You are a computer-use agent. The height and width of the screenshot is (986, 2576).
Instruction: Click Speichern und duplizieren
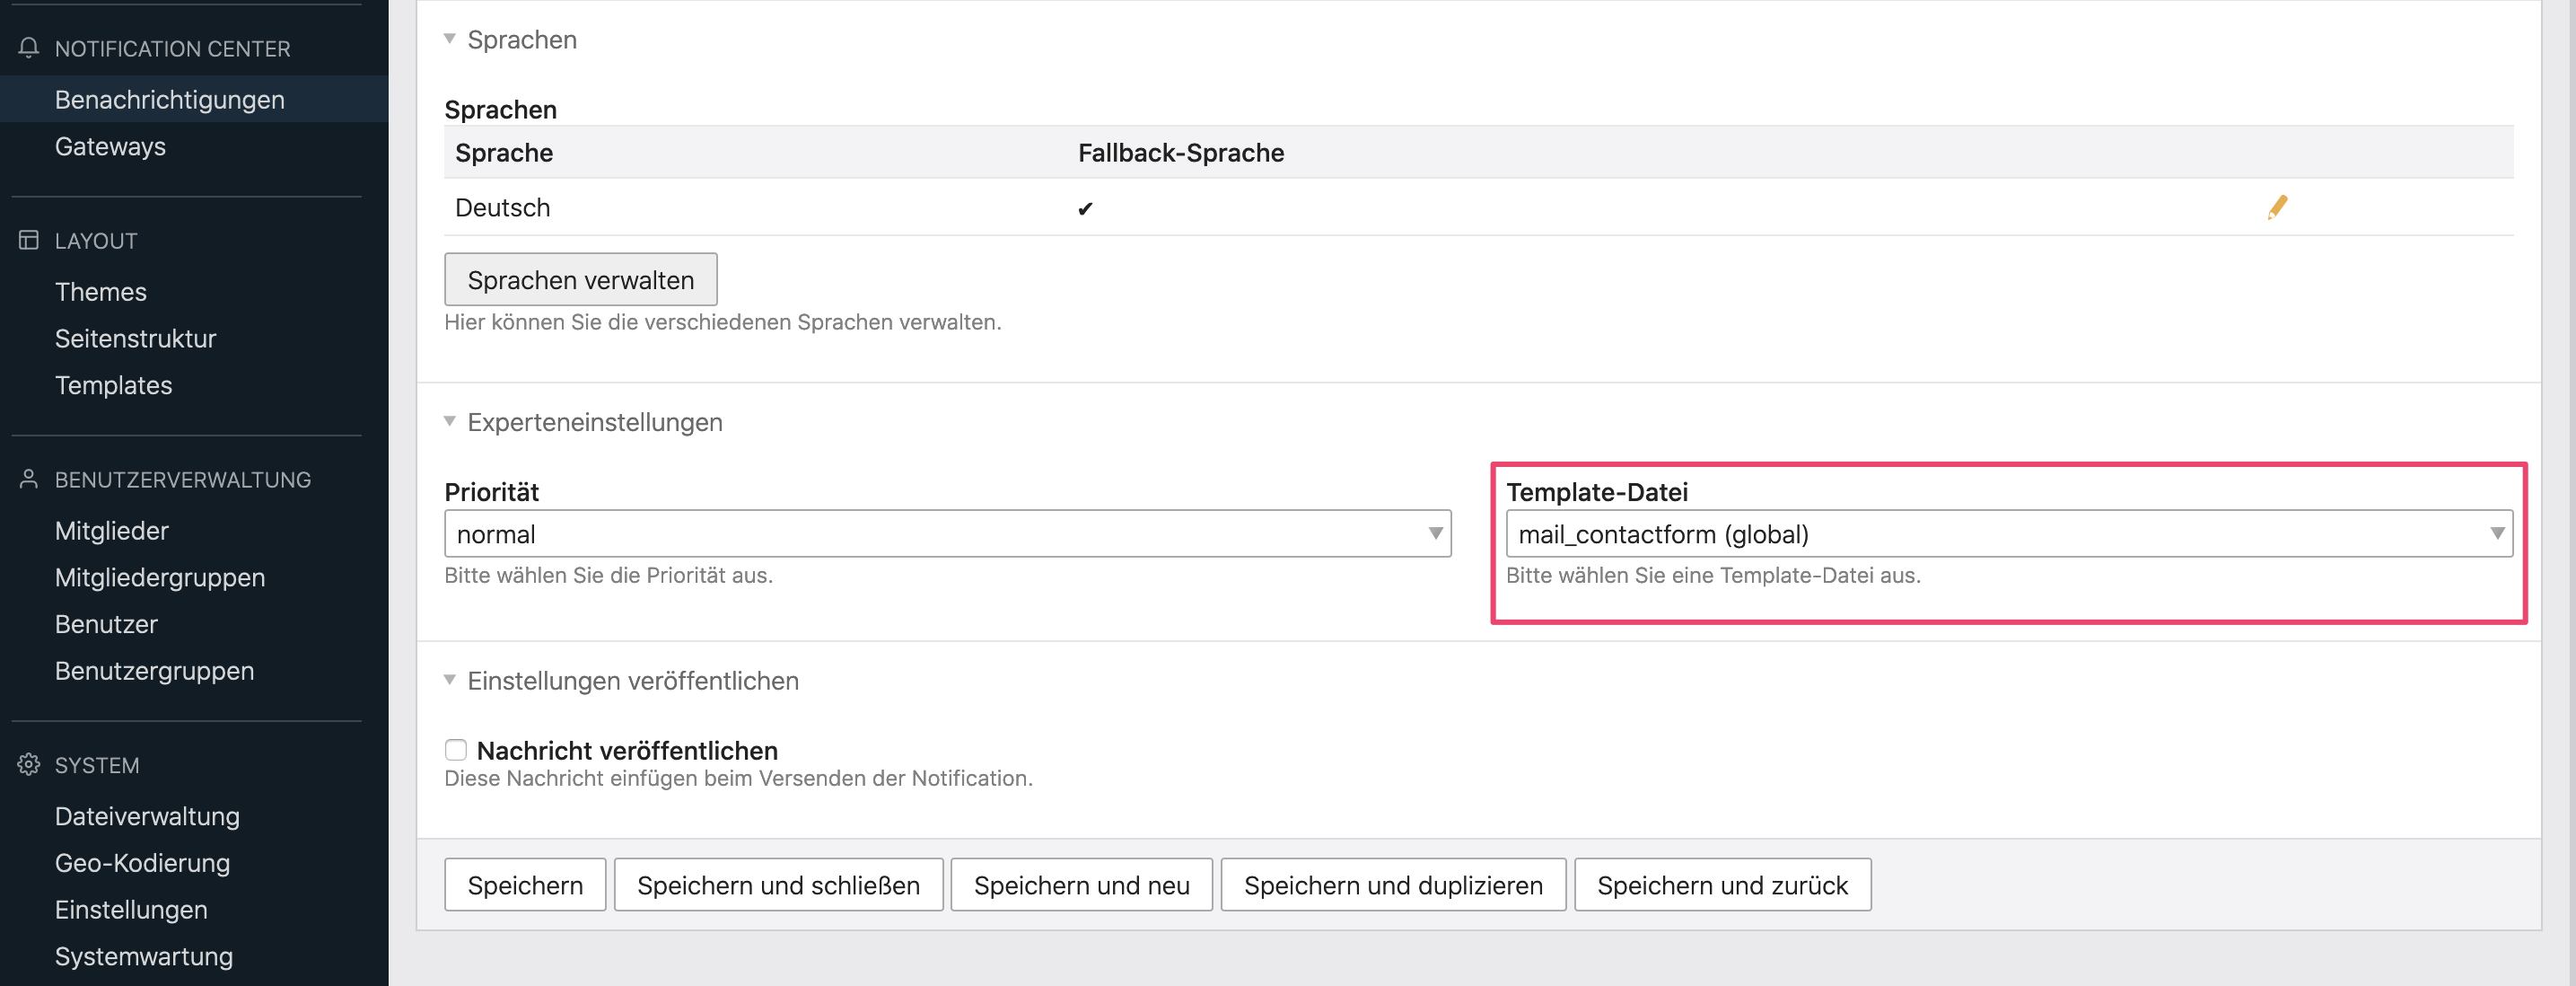pyautogui.click(x=1393, y=884)
